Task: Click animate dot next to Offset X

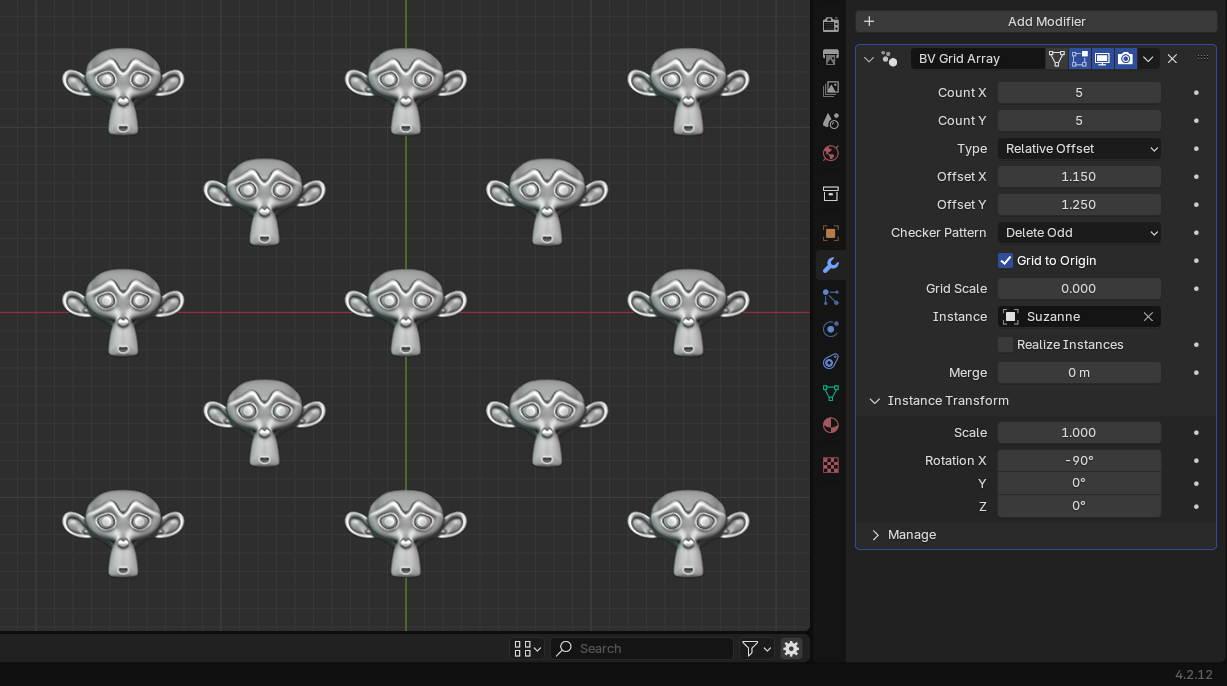Action: point(1196,177)
